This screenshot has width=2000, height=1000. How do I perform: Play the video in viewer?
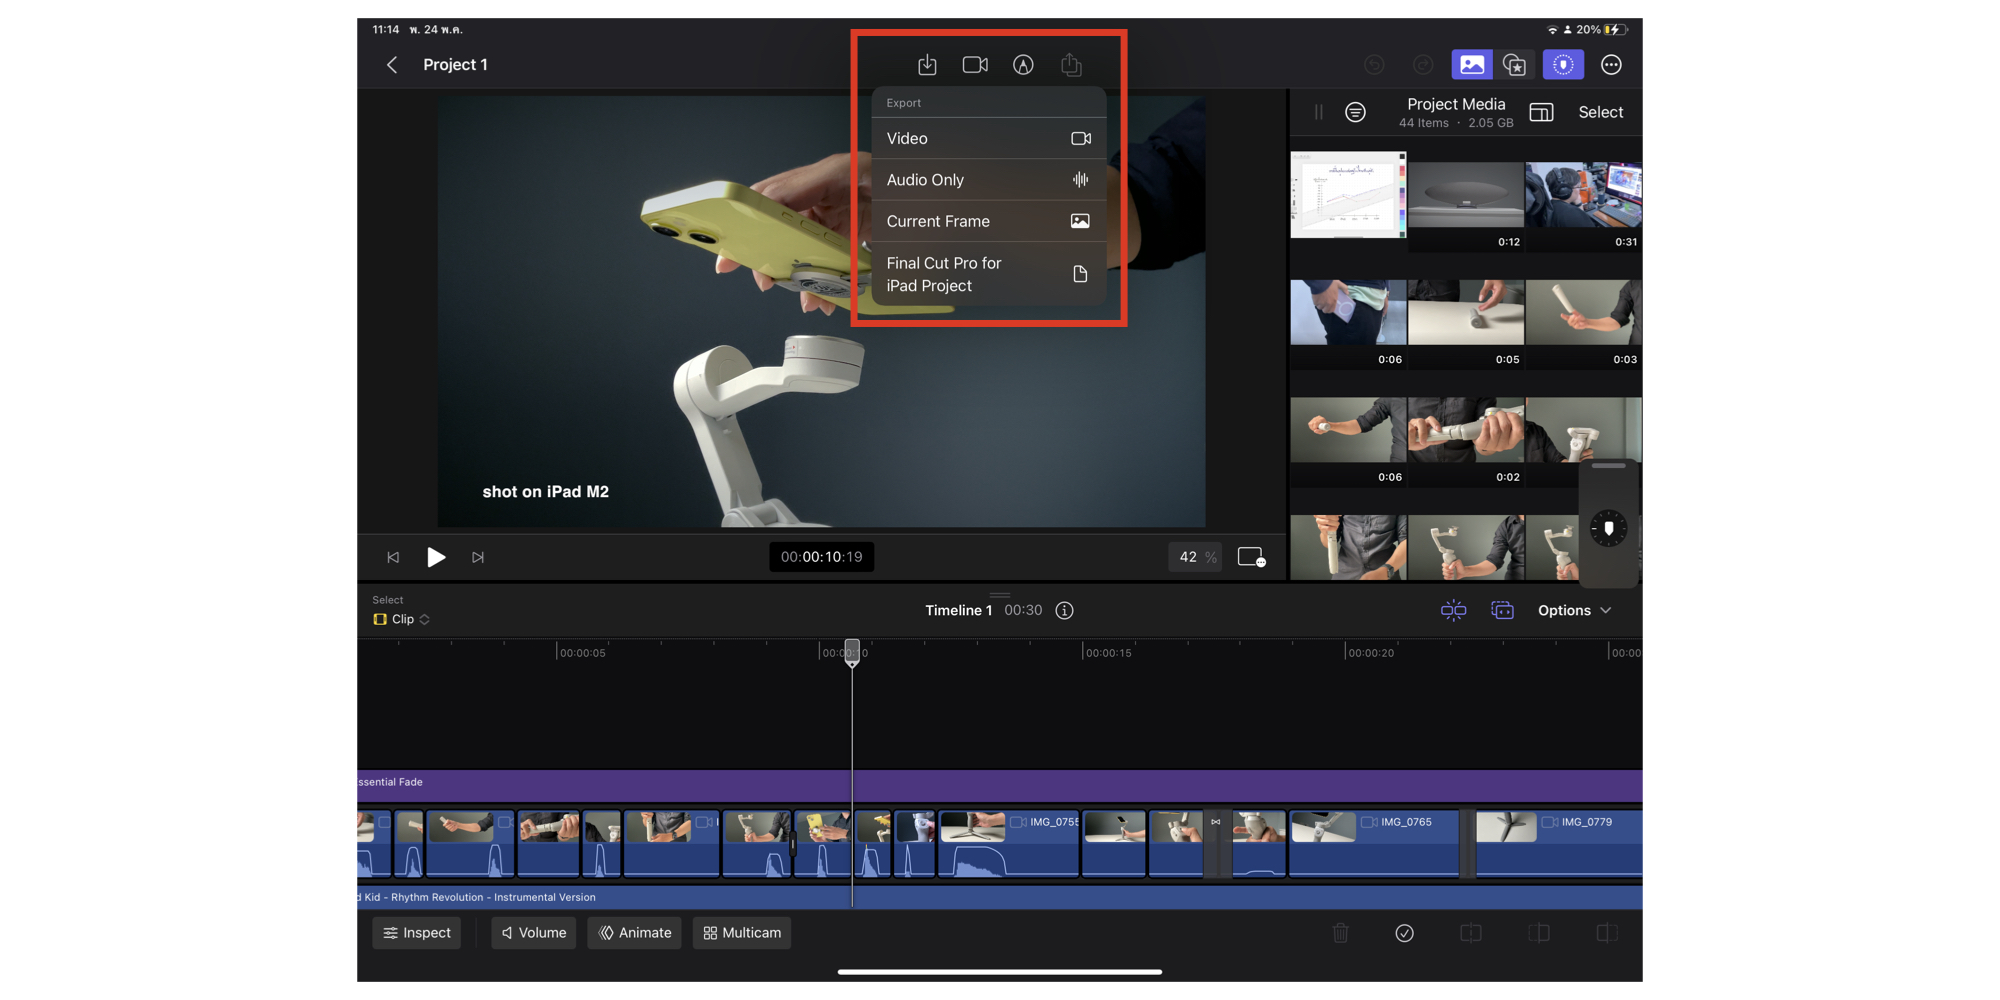pos(436,557)
